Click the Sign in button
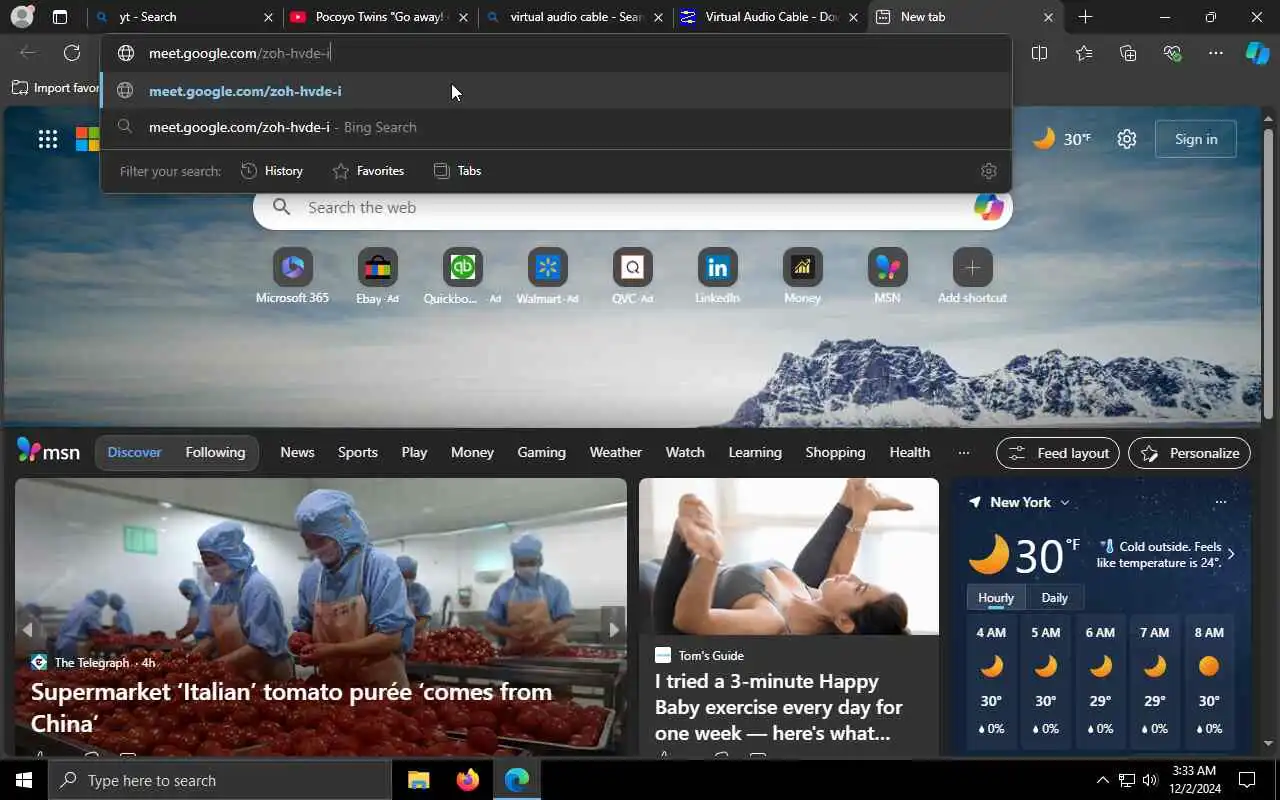1280x800 pixels. [1196, 139]
